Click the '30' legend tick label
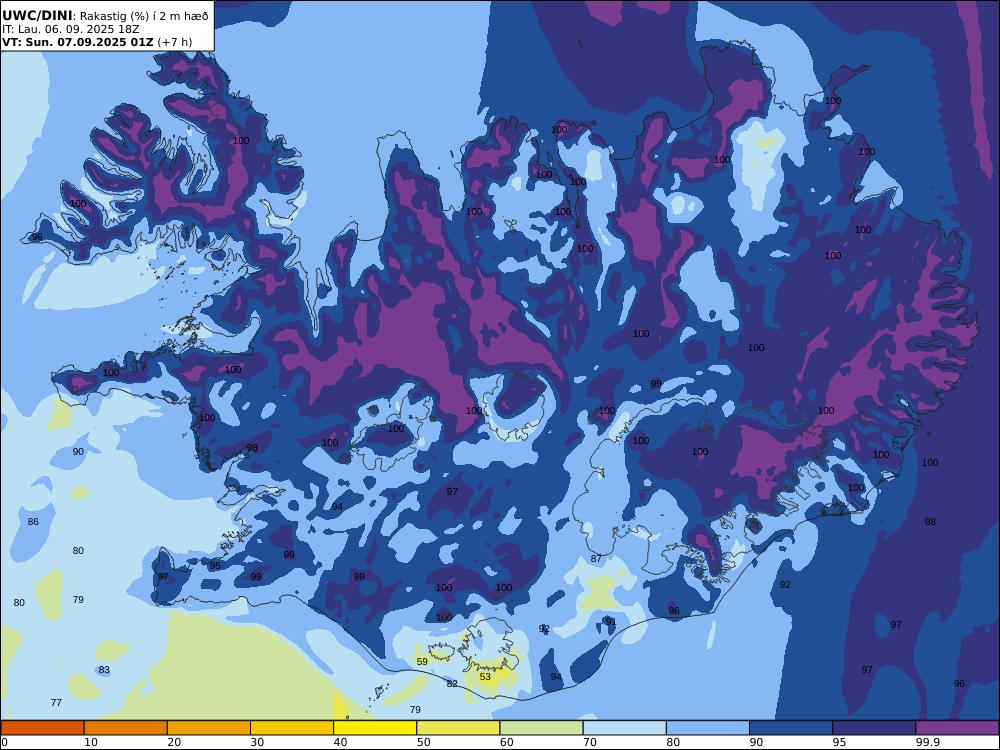The height and width of the screenshot is (750, 1000). pyautogui.click(x=257, y=742)
